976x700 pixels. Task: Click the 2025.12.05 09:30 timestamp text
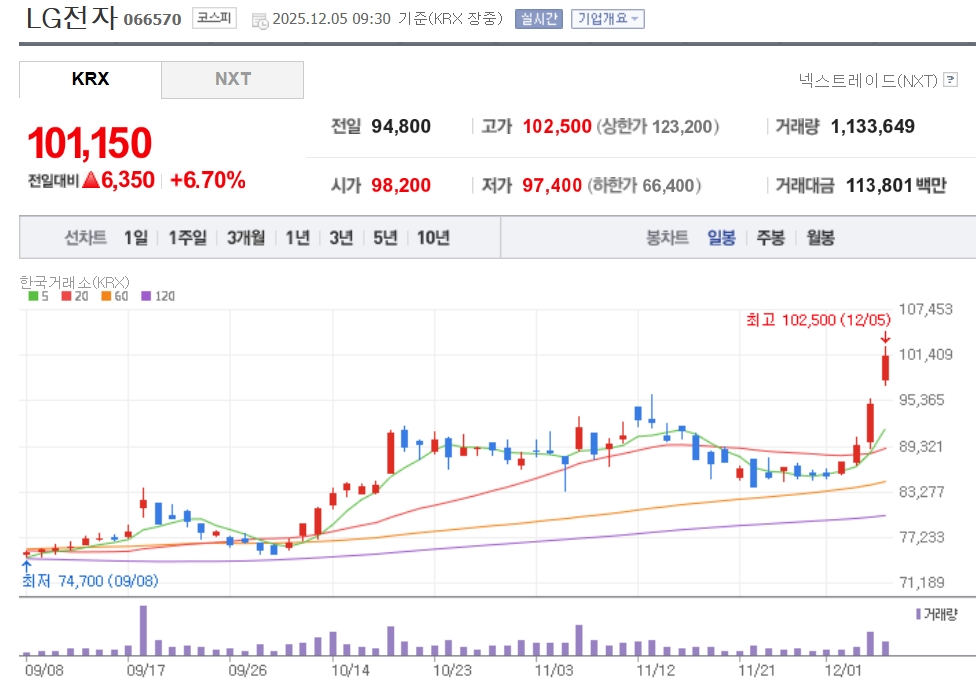coord(332,19)
